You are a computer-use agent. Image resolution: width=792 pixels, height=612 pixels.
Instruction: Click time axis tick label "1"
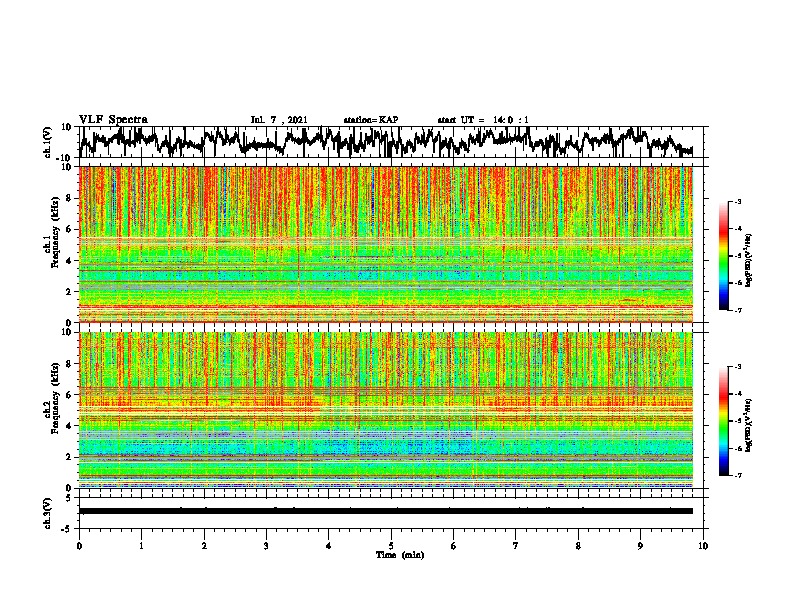click(x=141, y=546)
